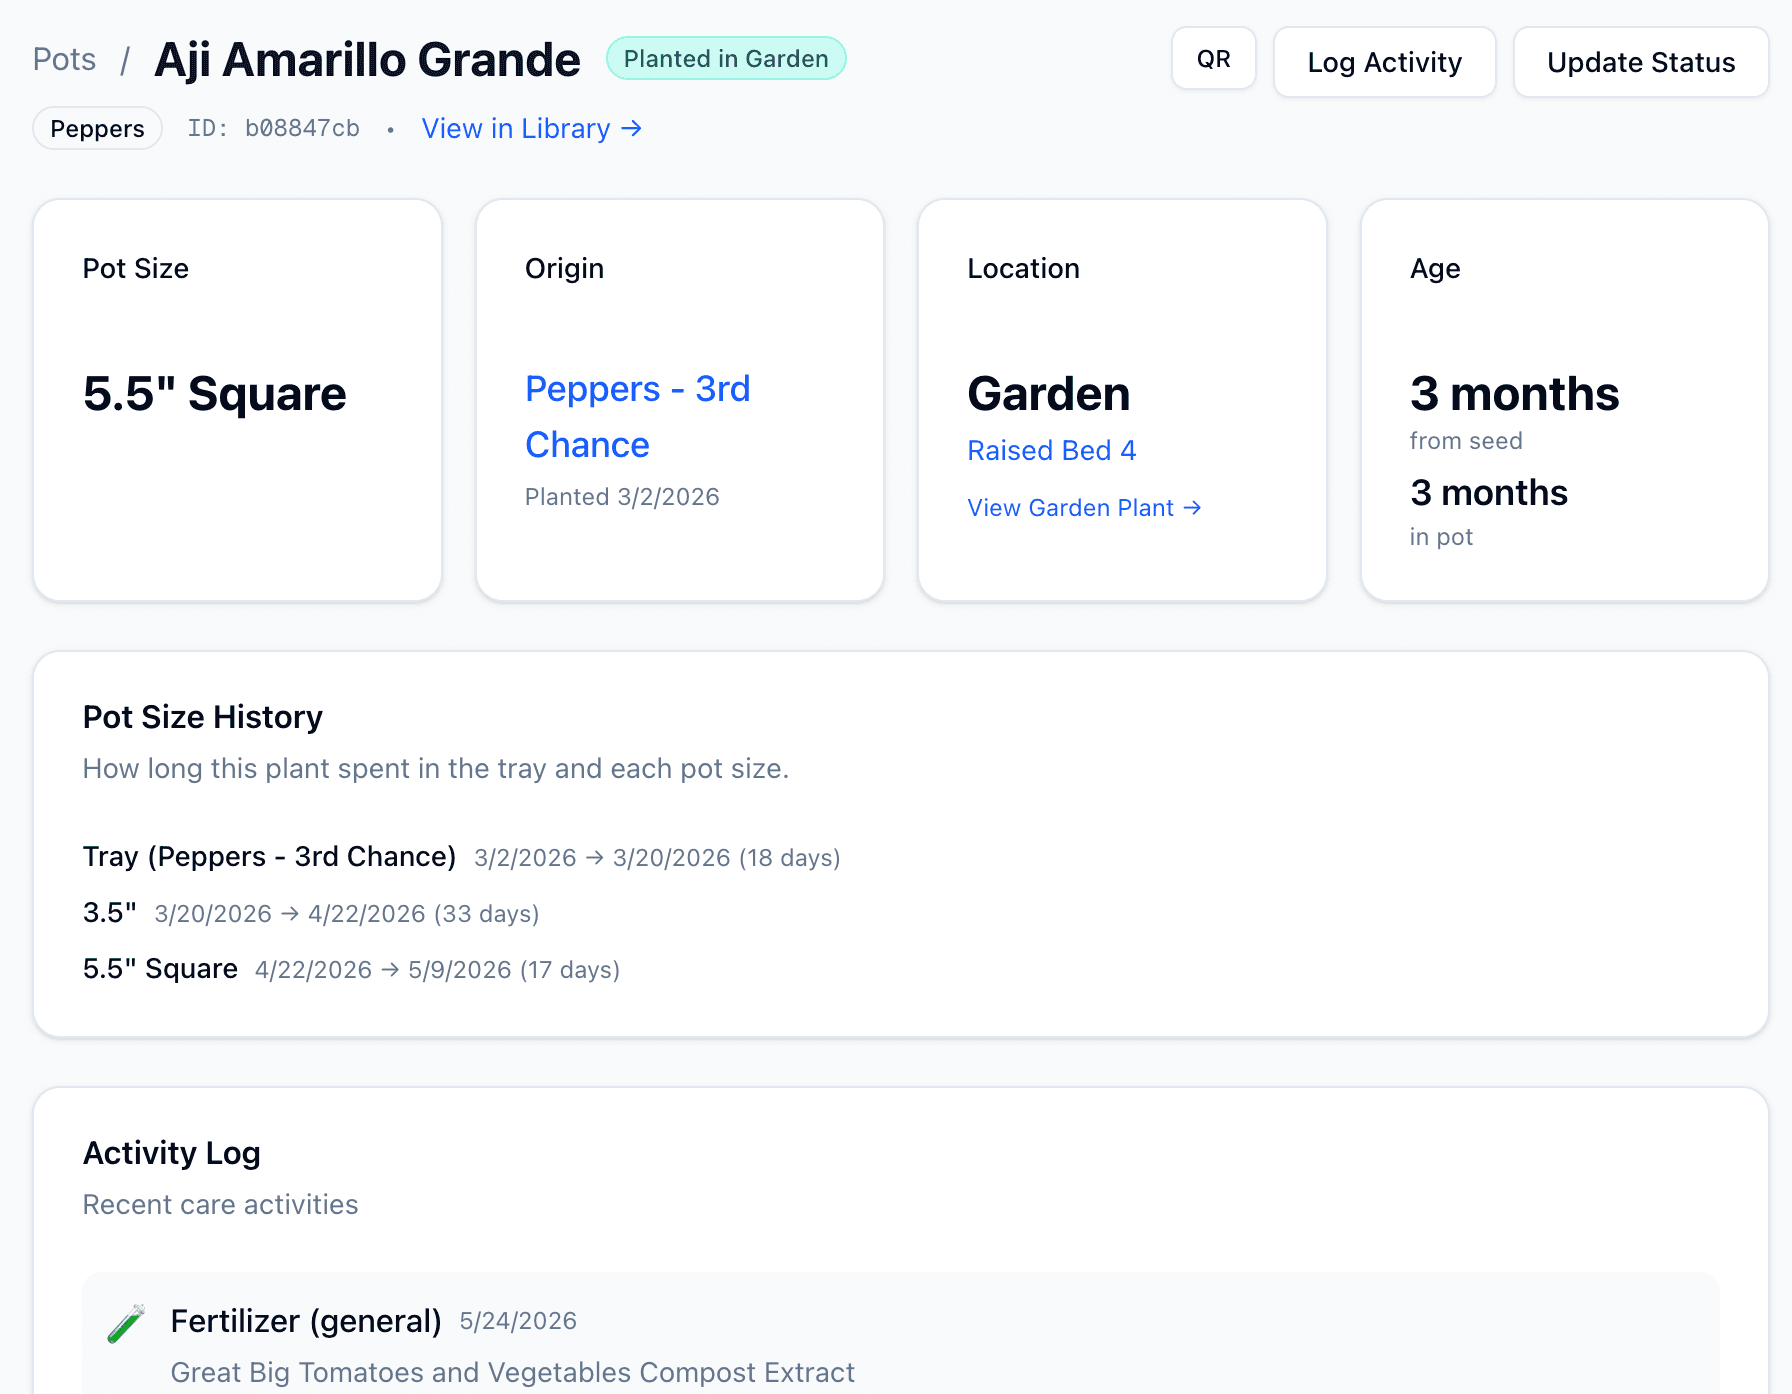Click the 3 months from seed value

pyautogui.click(x=1514, y=394)
